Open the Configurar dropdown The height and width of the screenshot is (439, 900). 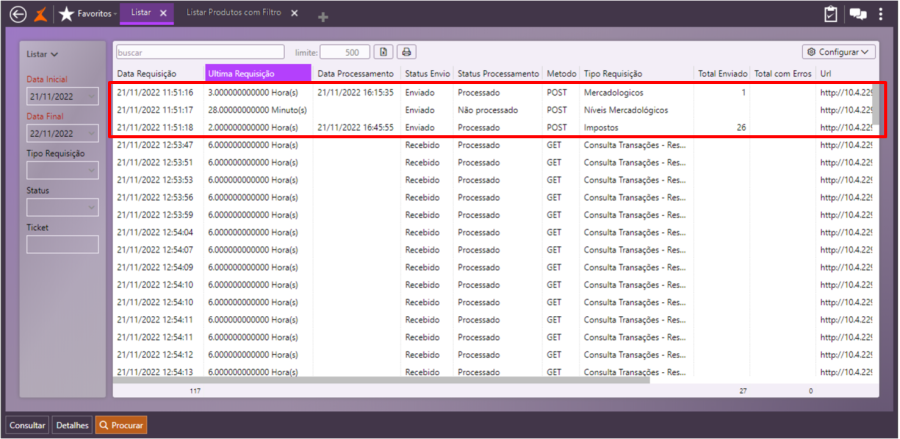click(x=839, y=52)
